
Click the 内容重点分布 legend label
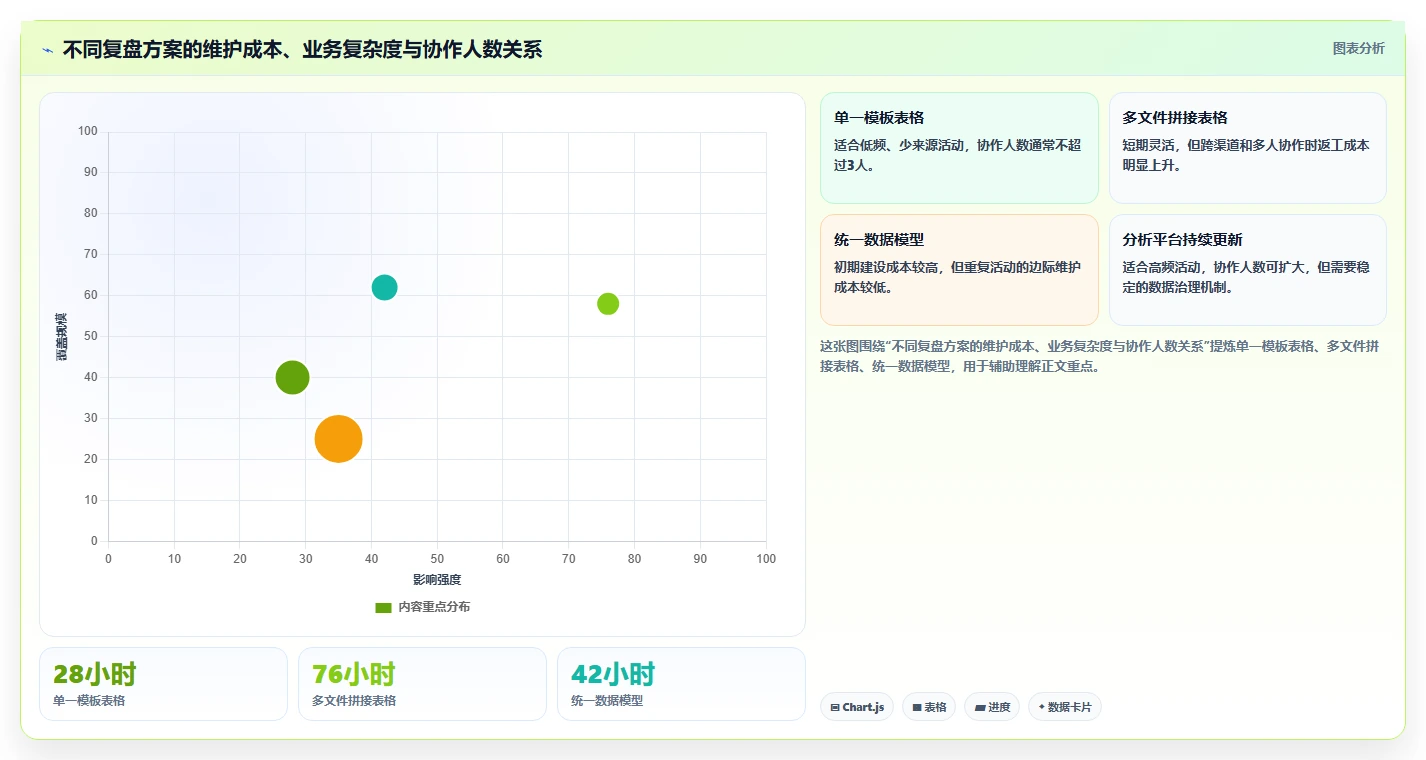tap(434, 607)
